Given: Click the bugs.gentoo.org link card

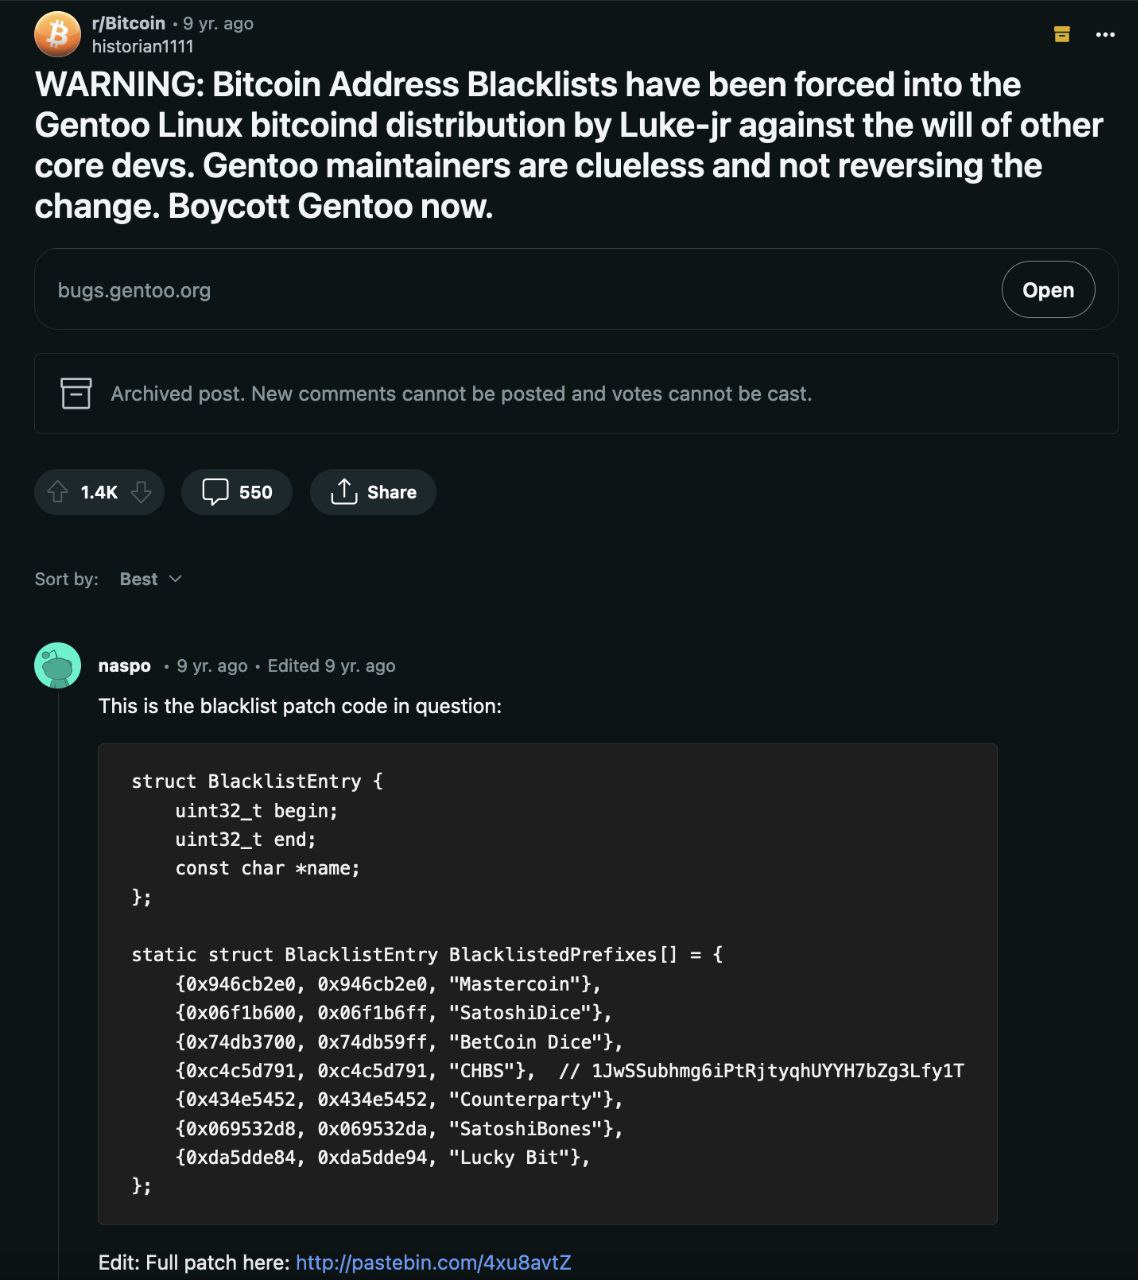Looking at the screenshot, I should click(576, 289).
